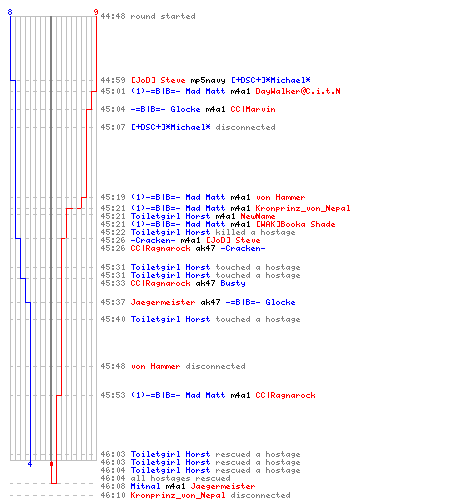Click blue number 4 at graph bottom
This screenshot has width=450, height=500.
point(30,464)
